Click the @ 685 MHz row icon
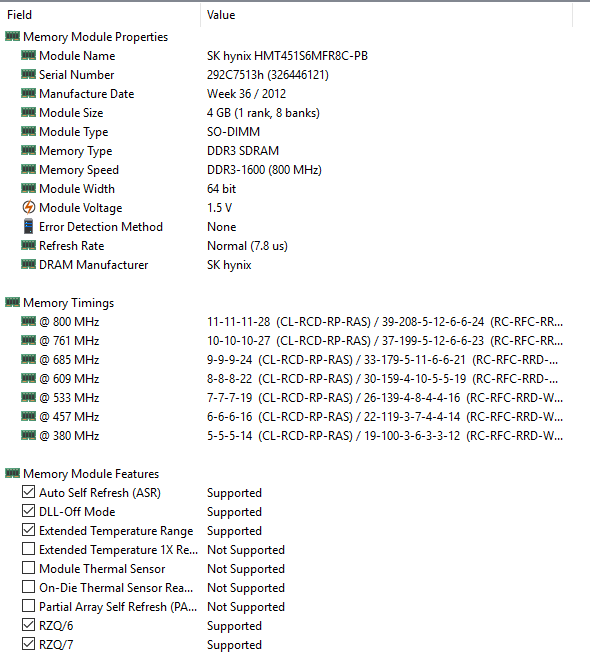Screen dimensions: 590x652 (x=28, y=359)
